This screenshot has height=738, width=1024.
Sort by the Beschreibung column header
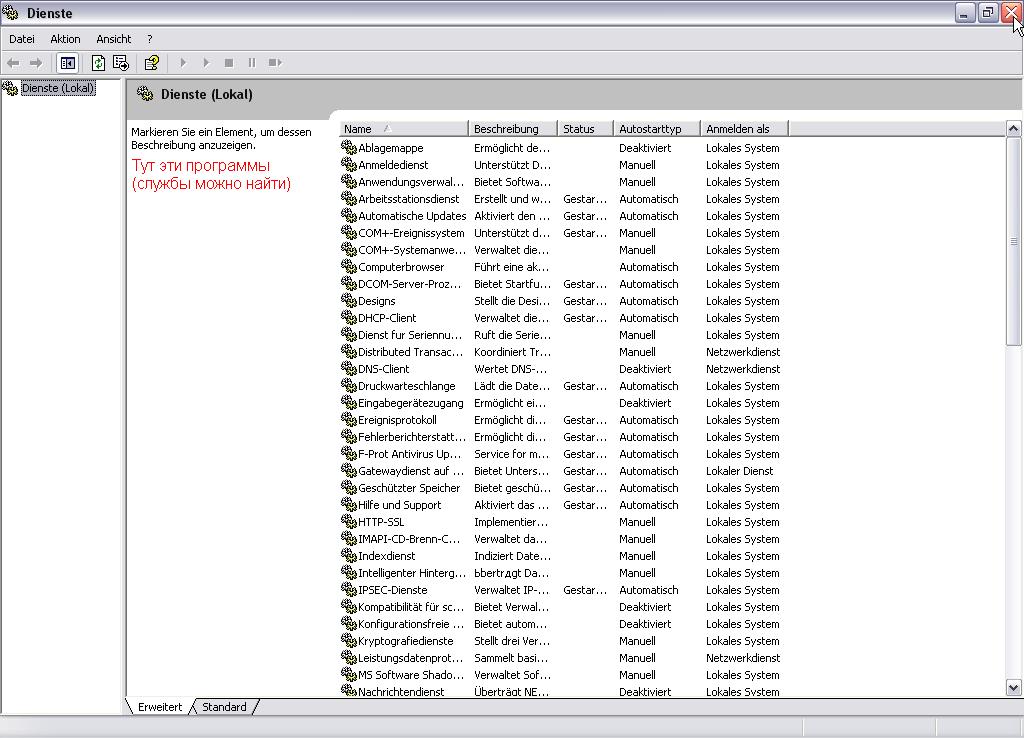513,129
